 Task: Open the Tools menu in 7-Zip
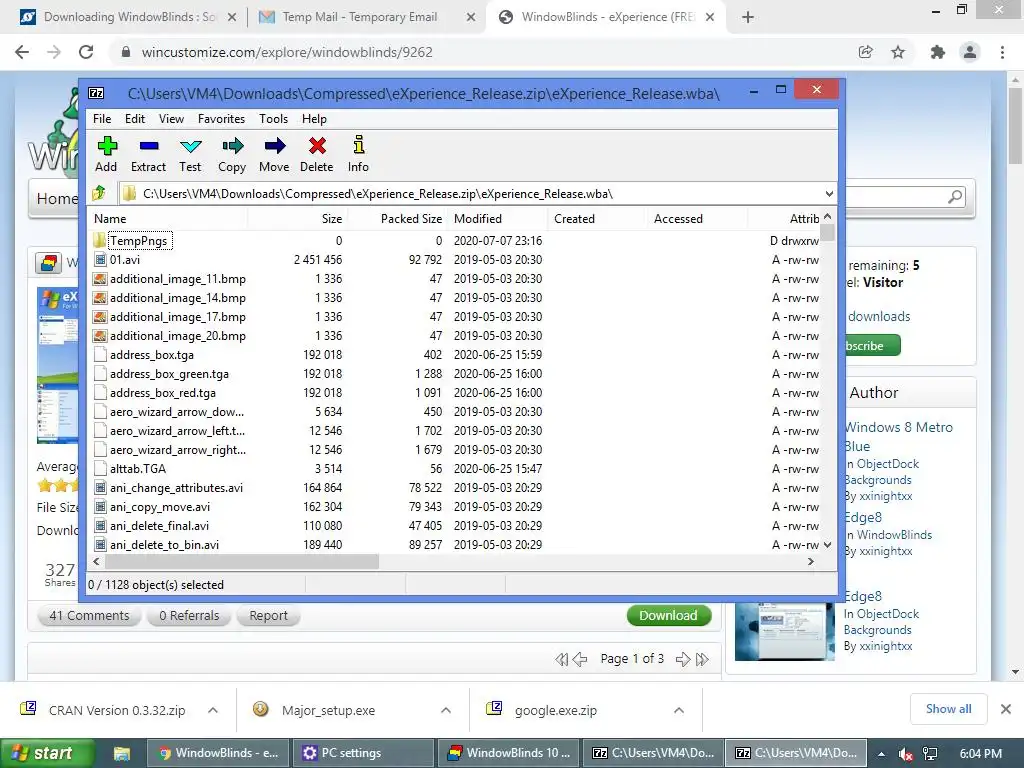tap(274, 119)
